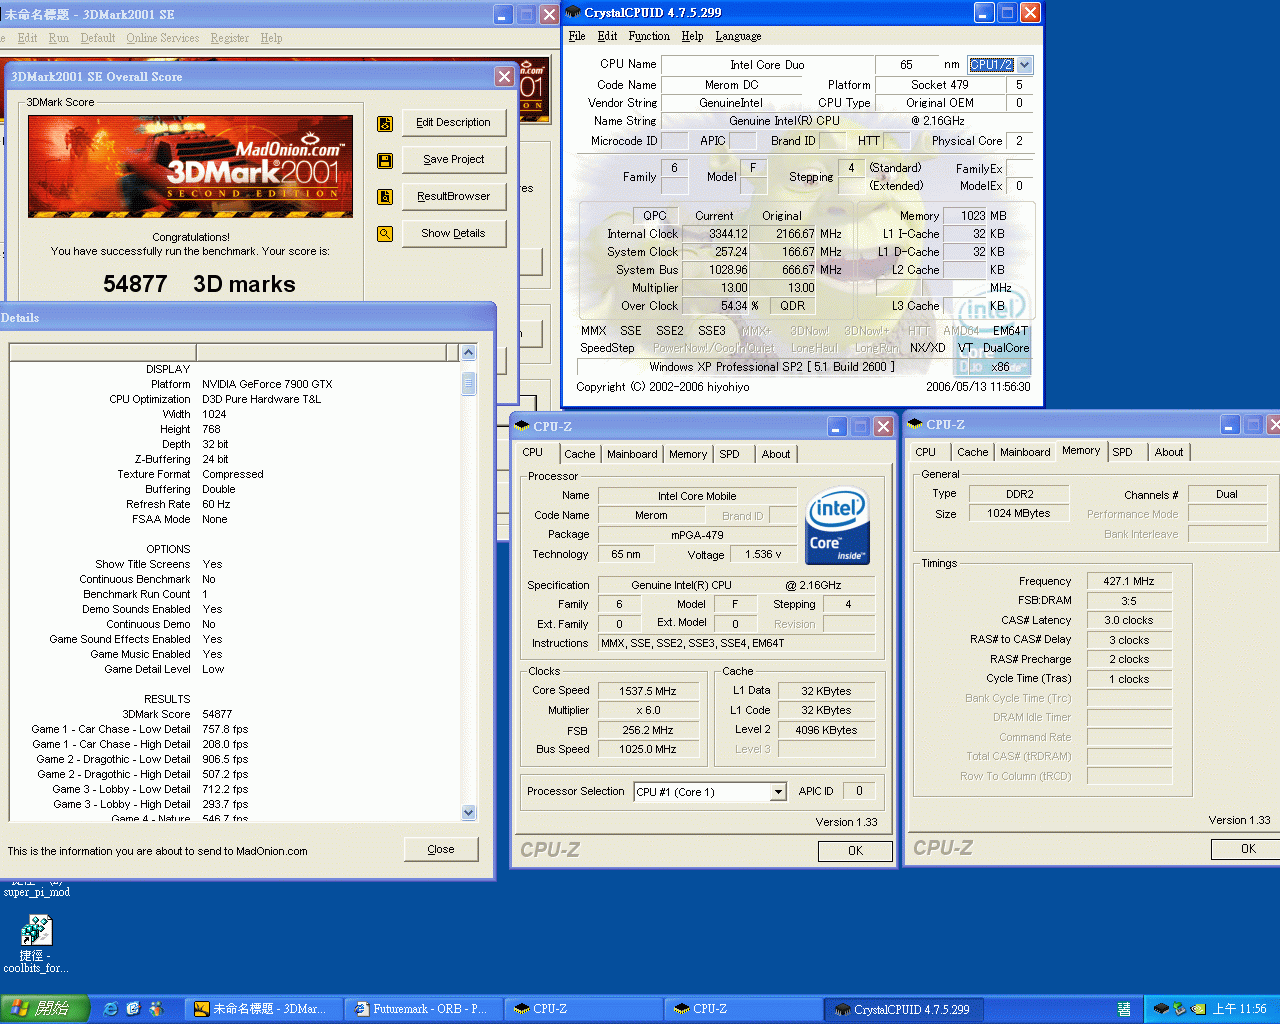Screen dimensions: 1280x1024
Task: Click the yellow tray icon next to the clock
Action: click(x=1198, y=1009)
